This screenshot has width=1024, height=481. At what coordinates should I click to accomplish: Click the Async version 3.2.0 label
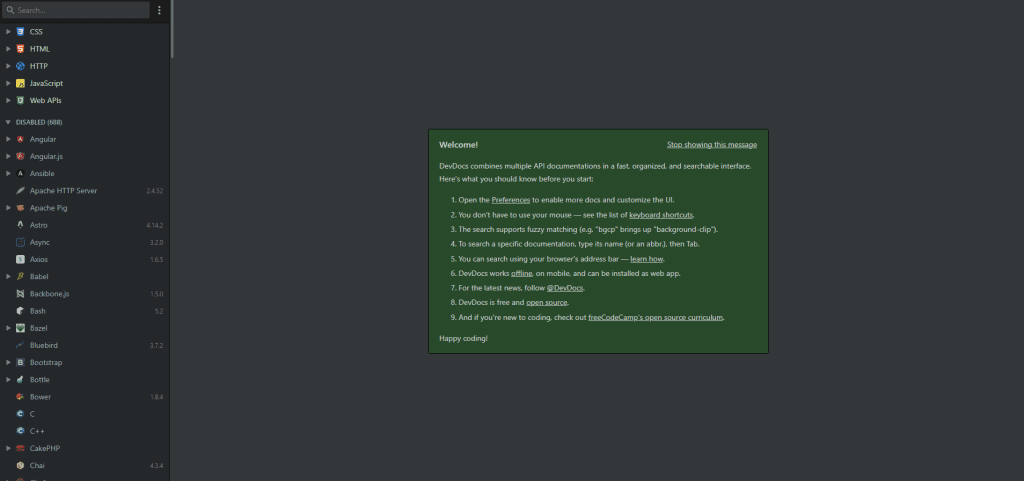tap(156, 242)
